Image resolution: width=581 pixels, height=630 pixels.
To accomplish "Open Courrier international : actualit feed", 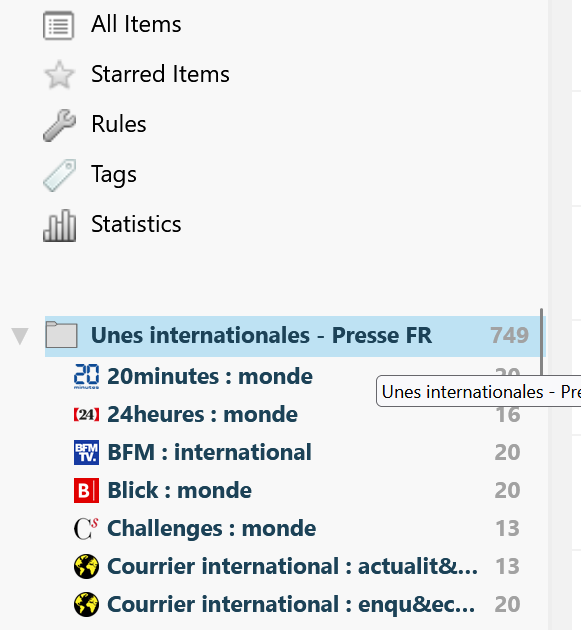I will 293,567.
